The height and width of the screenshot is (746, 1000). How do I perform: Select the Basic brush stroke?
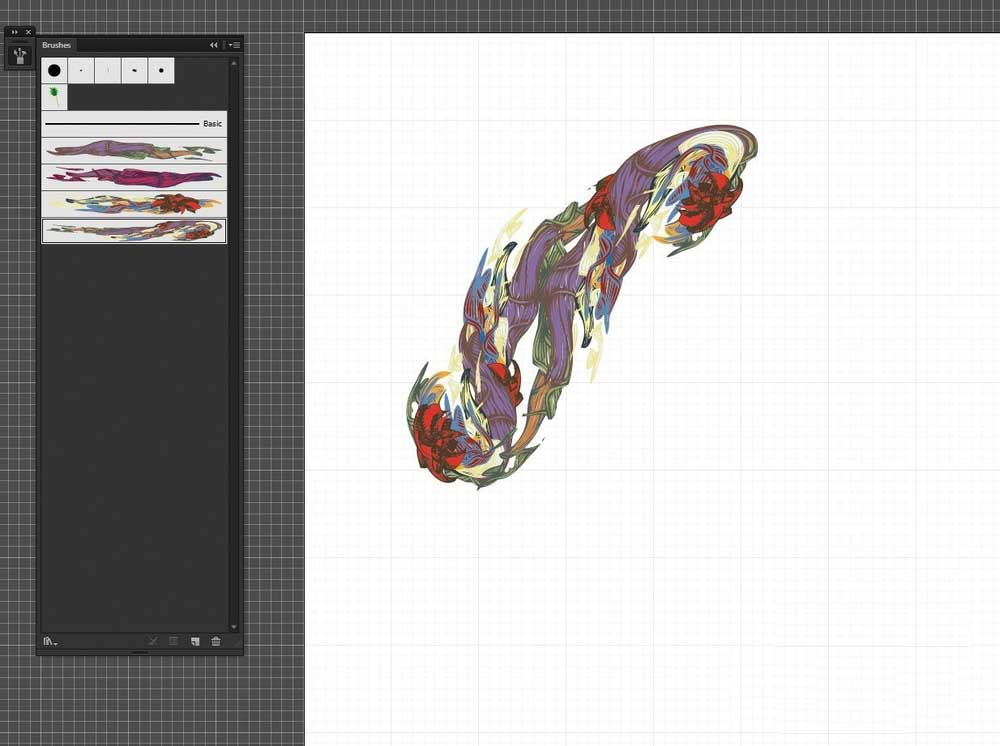pyautogui.click(x=134, y=124)
